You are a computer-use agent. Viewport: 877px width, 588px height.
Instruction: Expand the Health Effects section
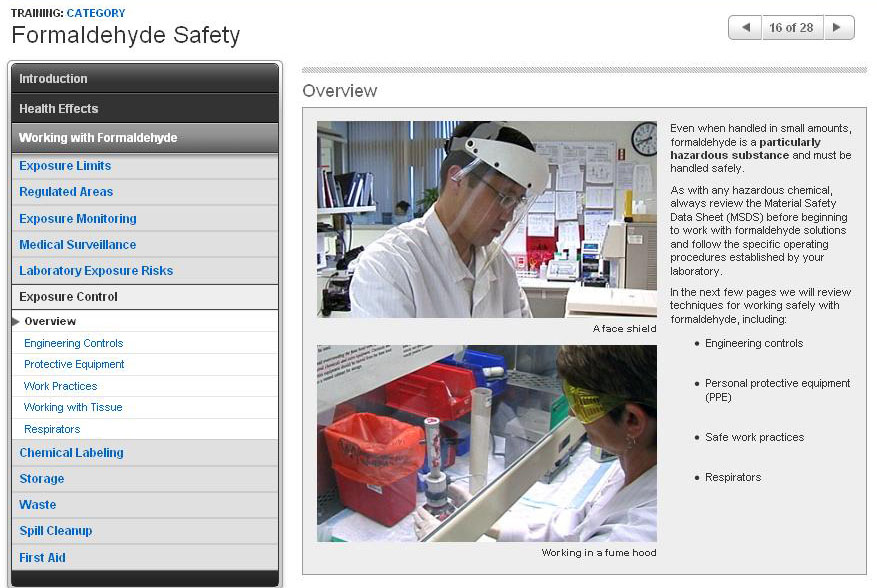pyautogui.click(x=59, y=109)
